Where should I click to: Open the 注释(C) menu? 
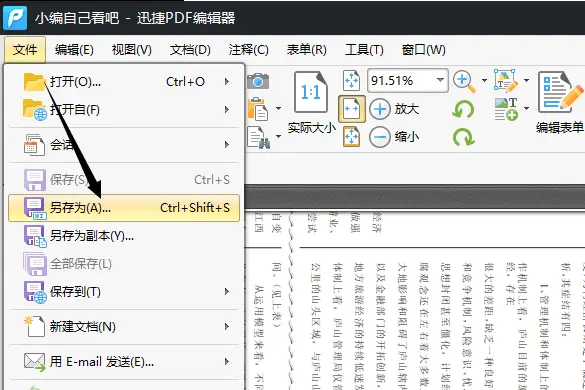248,50
